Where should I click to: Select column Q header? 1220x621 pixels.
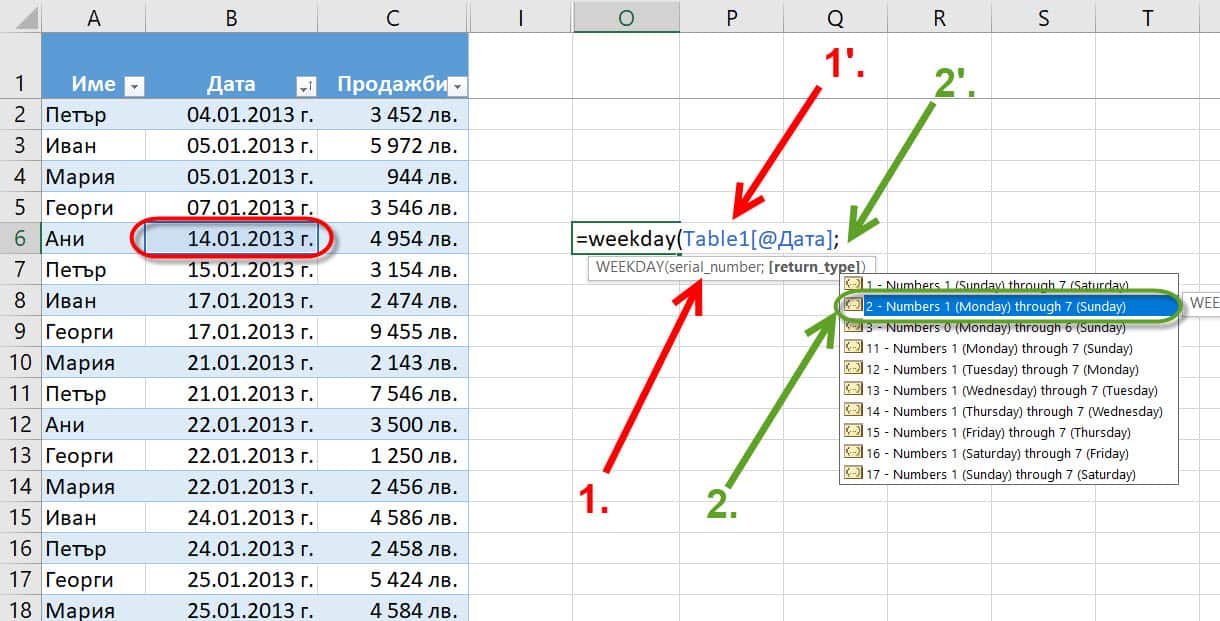pos(835,17)
